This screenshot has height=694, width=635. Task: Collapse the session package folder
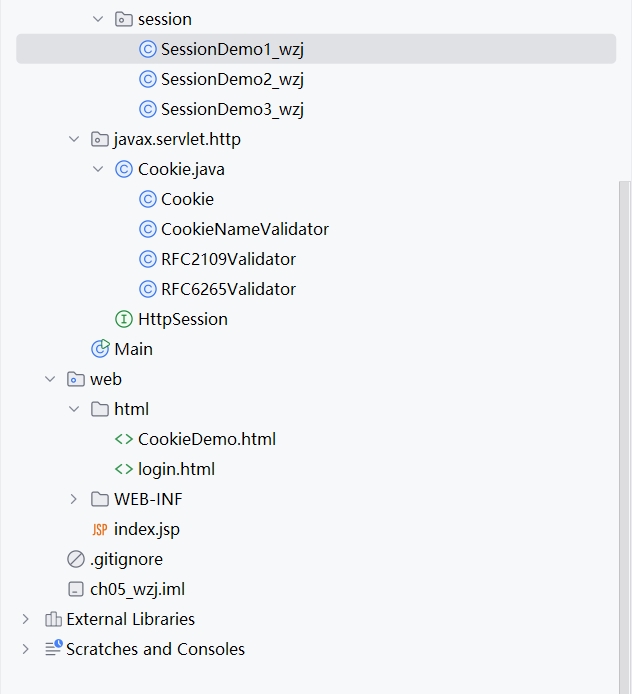click(98, 19)
